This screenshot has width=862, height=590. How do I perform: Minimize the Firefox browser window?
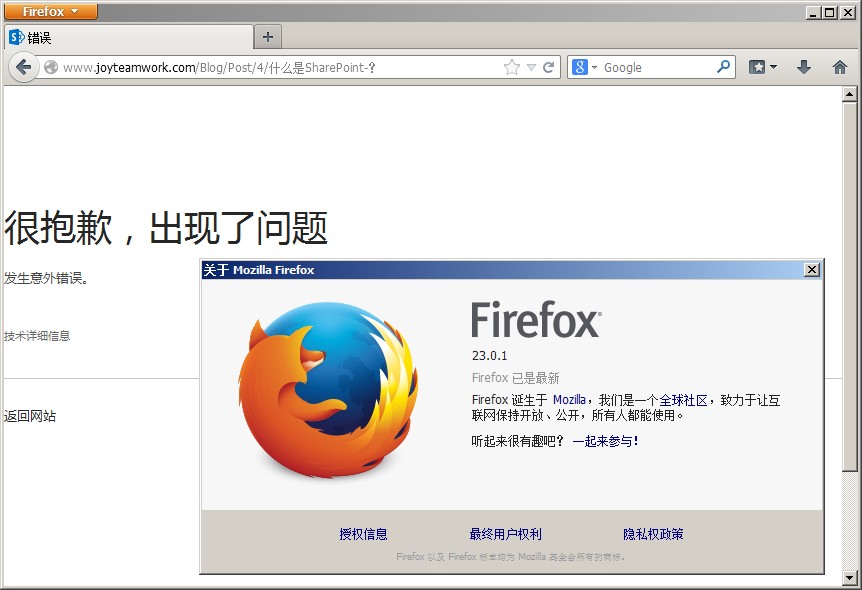point(813,12)
